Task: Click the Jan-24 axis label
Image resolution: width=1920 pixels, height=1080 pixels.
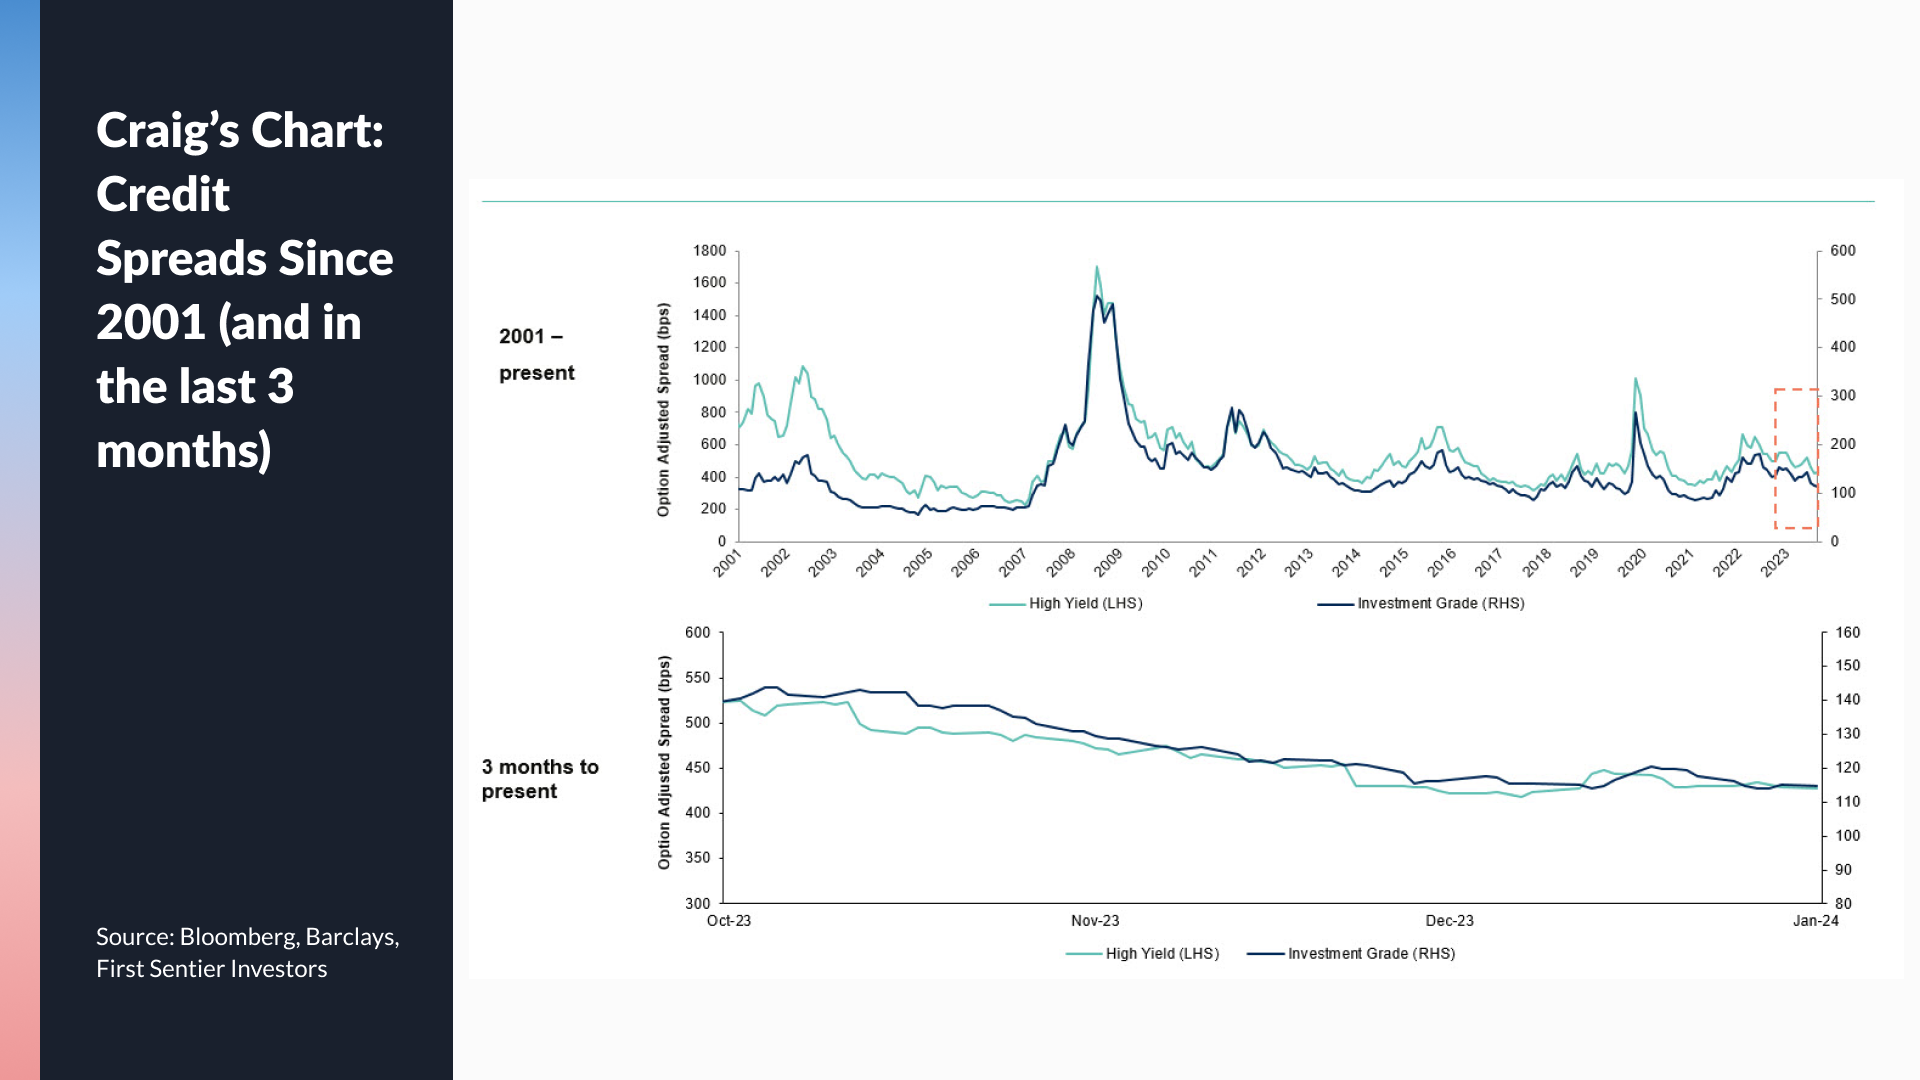Action: point(1815,920)
